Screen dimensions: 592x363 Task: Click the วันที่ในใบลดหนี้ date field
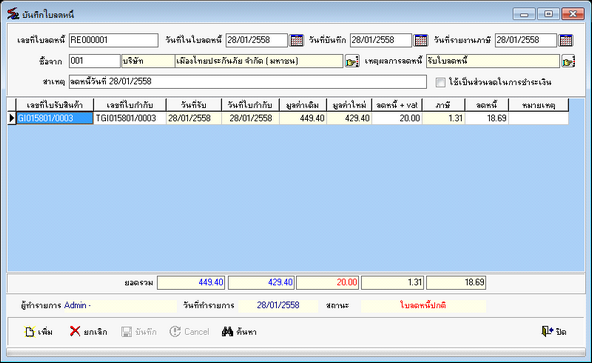point(257,40)
